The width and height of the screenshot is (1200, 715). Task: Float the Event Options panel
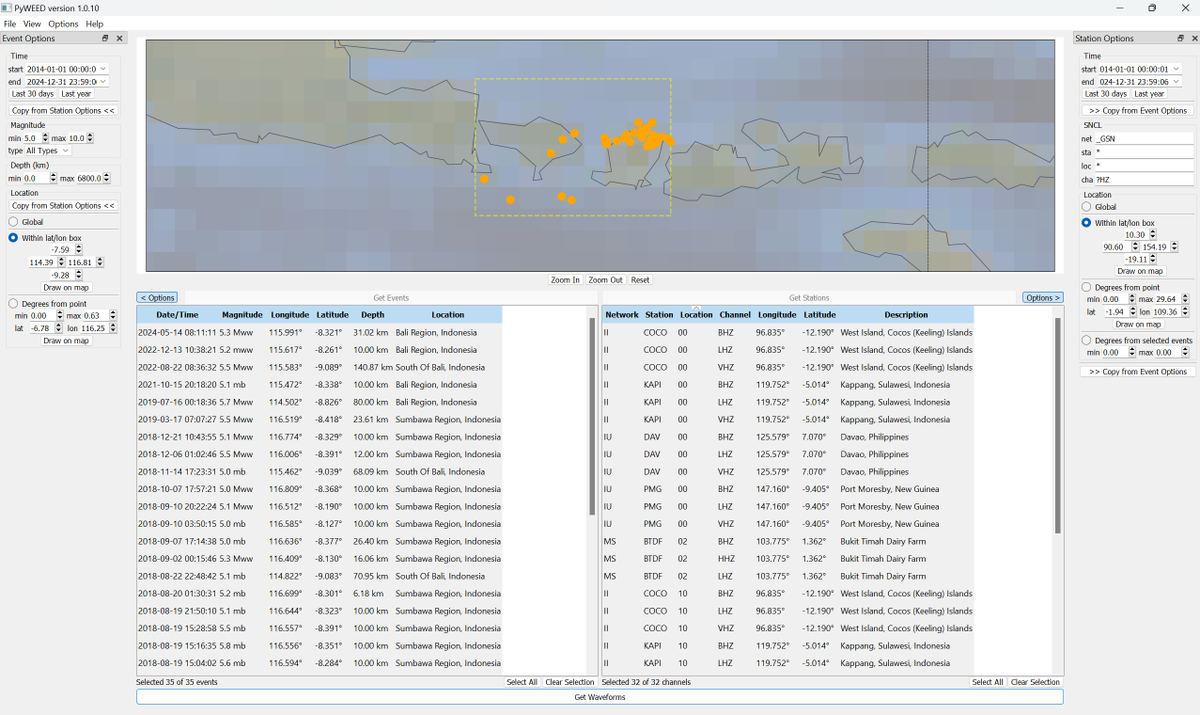point(105,38)
